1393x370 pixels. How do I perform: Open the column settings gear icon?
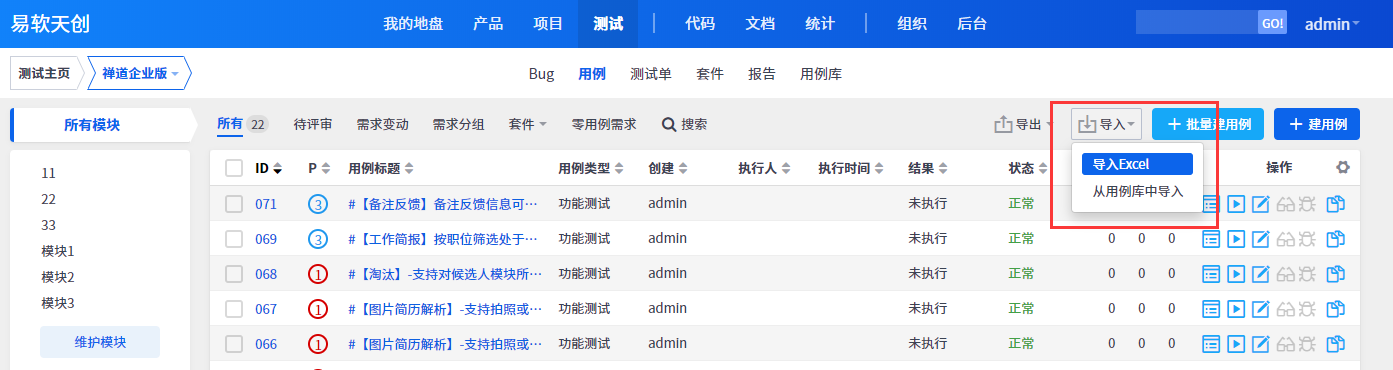point(1343,168)
